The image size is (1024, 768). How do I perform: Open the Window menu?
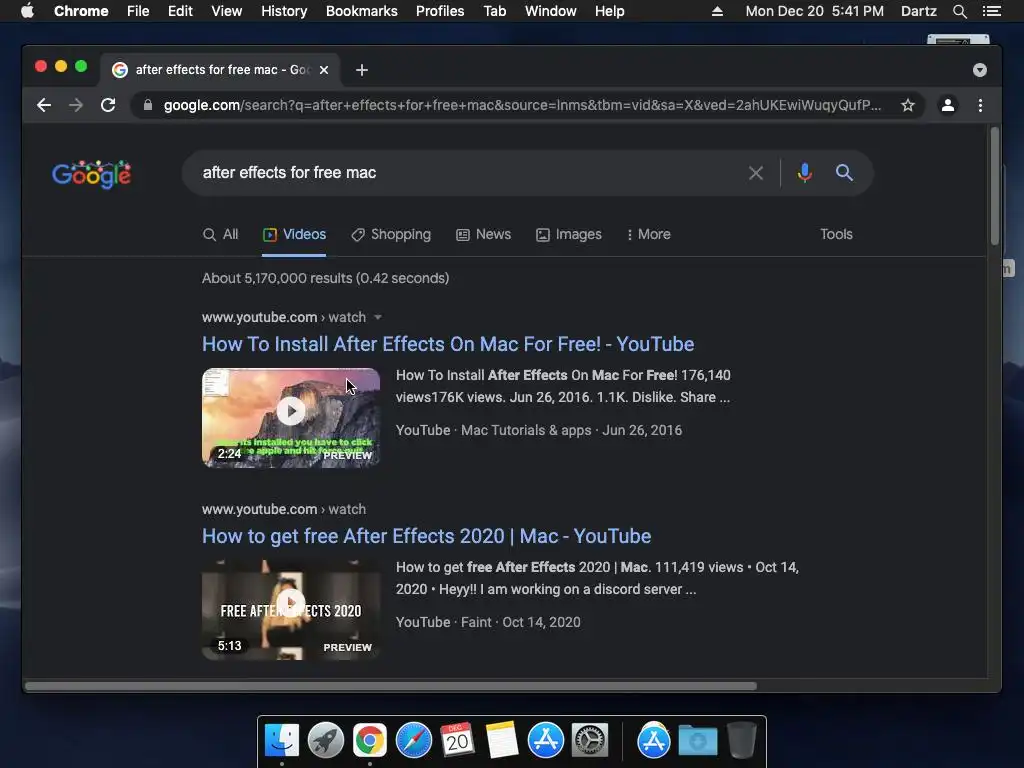551,11
